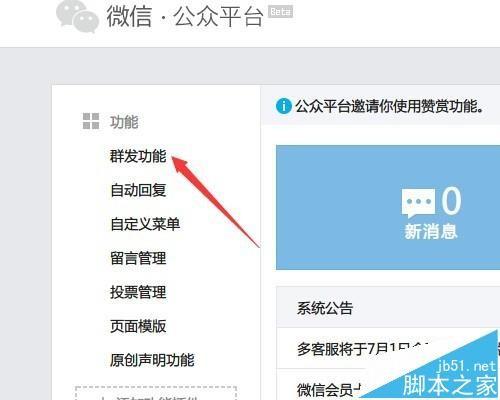
Task: Click the 功能 section heading
Action: pos(124,122)
